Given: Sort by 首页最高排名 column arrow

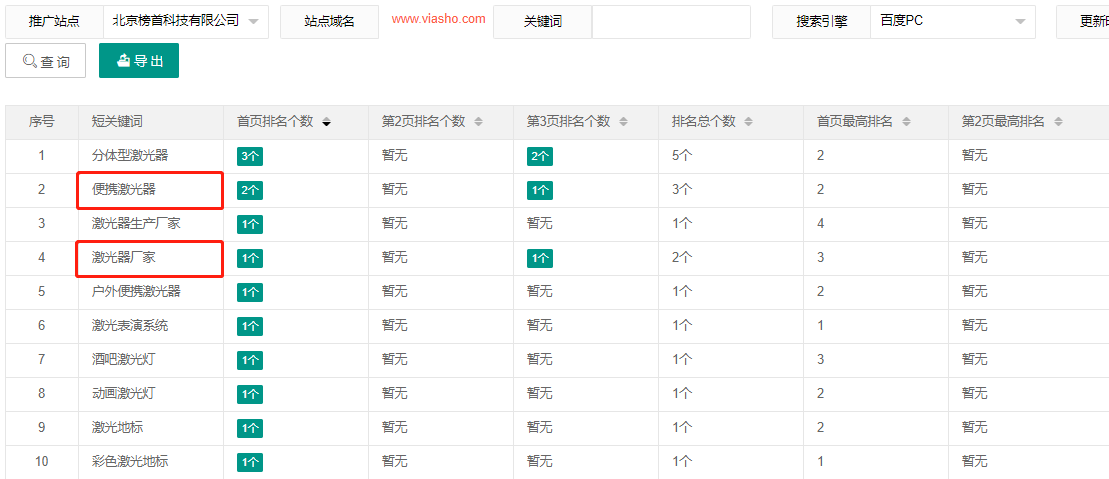Looking at the screenshot, I should point(905,122).
